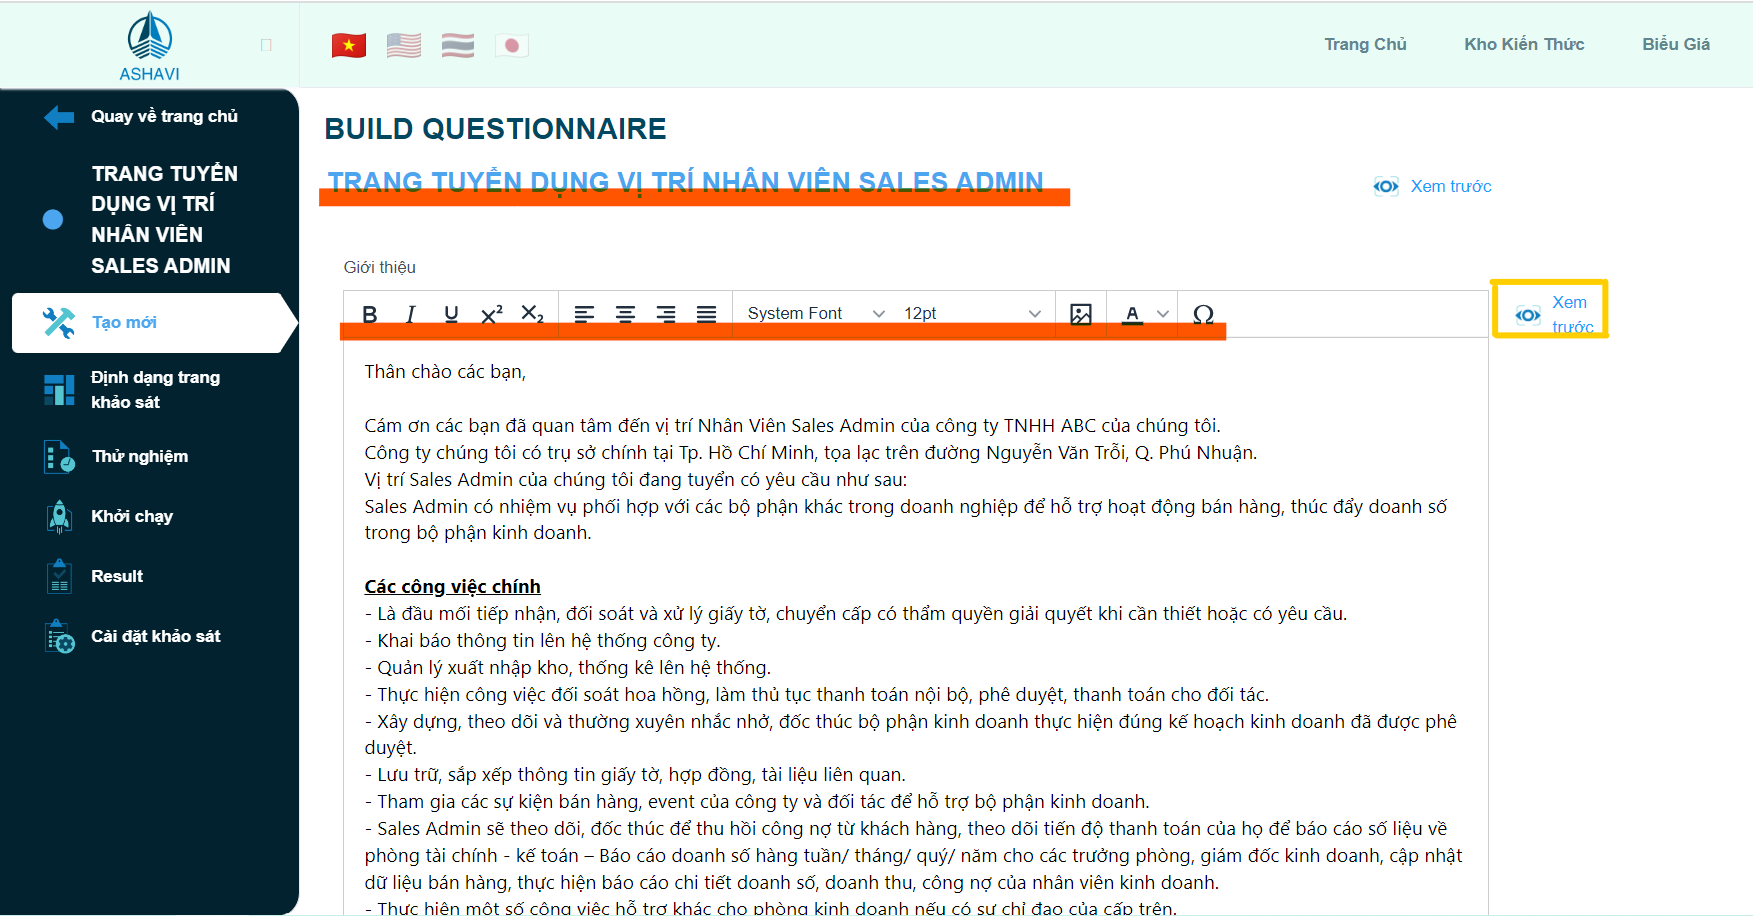
Task: Open Định dạng trang khảo sát menu
Action: coord(155,390)
